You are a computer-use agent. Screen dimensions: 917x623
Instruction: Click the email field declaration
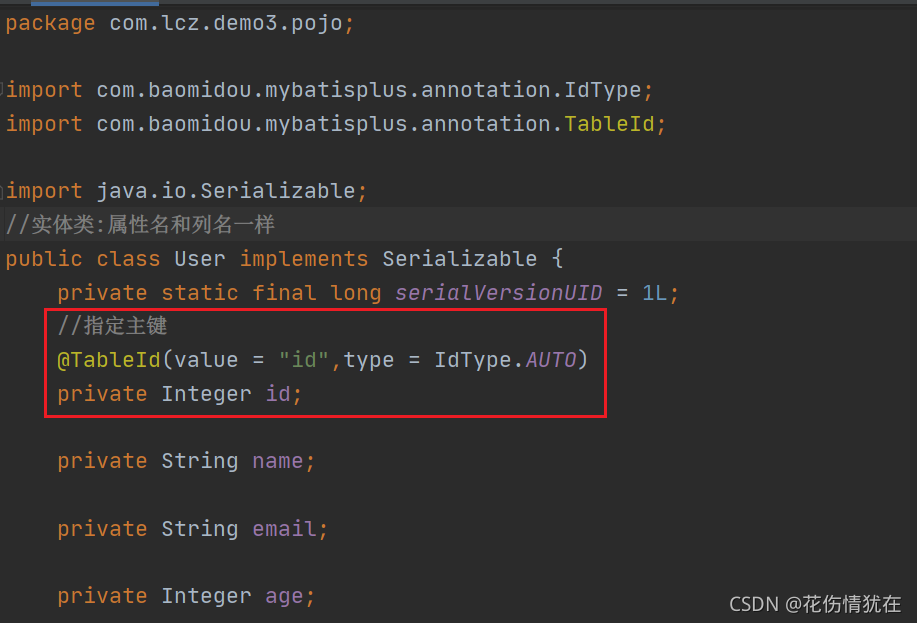click(x=192, y=529)
